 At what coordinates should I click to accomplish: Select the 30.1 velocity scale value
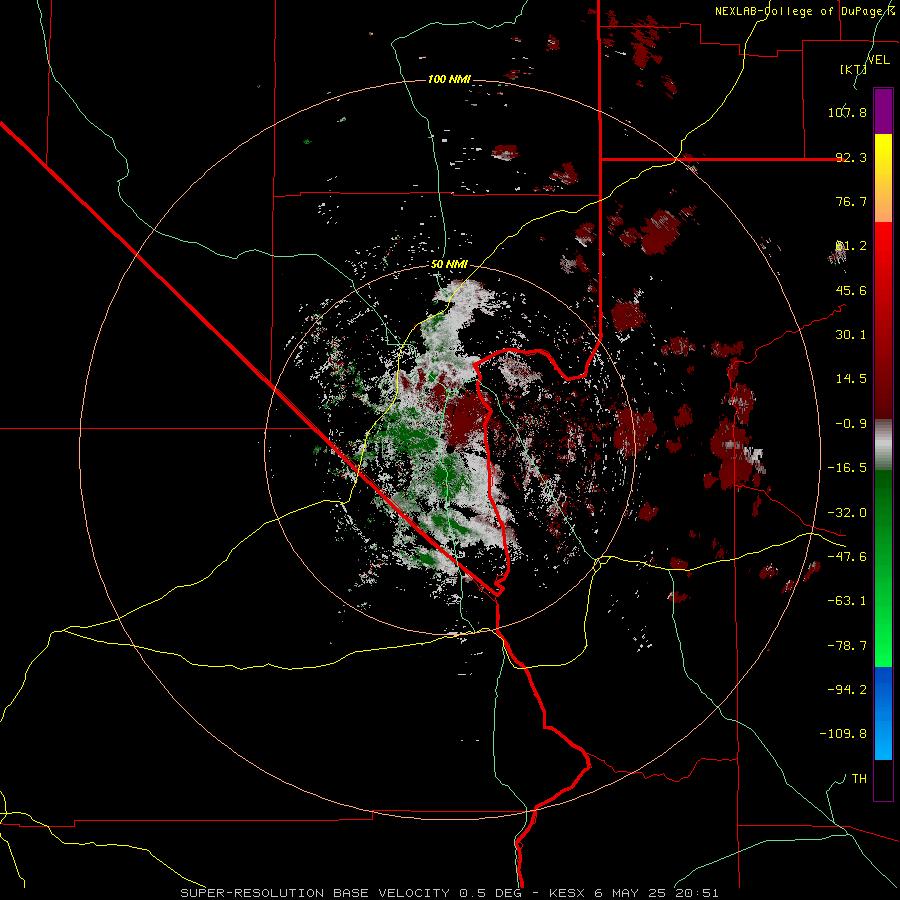click(x=851, y=335)
